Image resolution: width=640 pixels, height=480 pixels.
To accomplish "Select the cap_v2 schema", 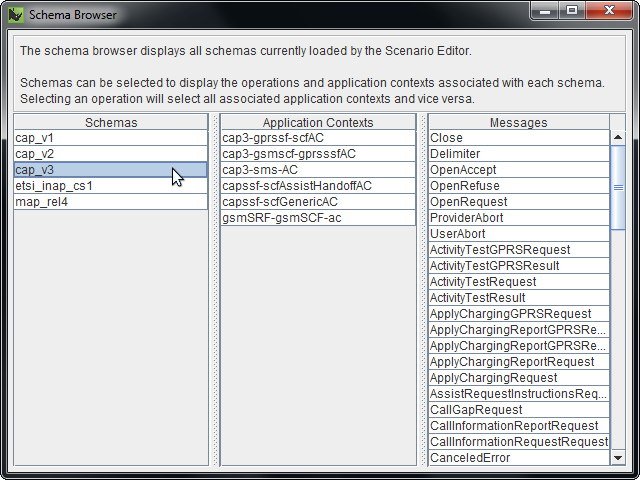I will click(111, 154).
